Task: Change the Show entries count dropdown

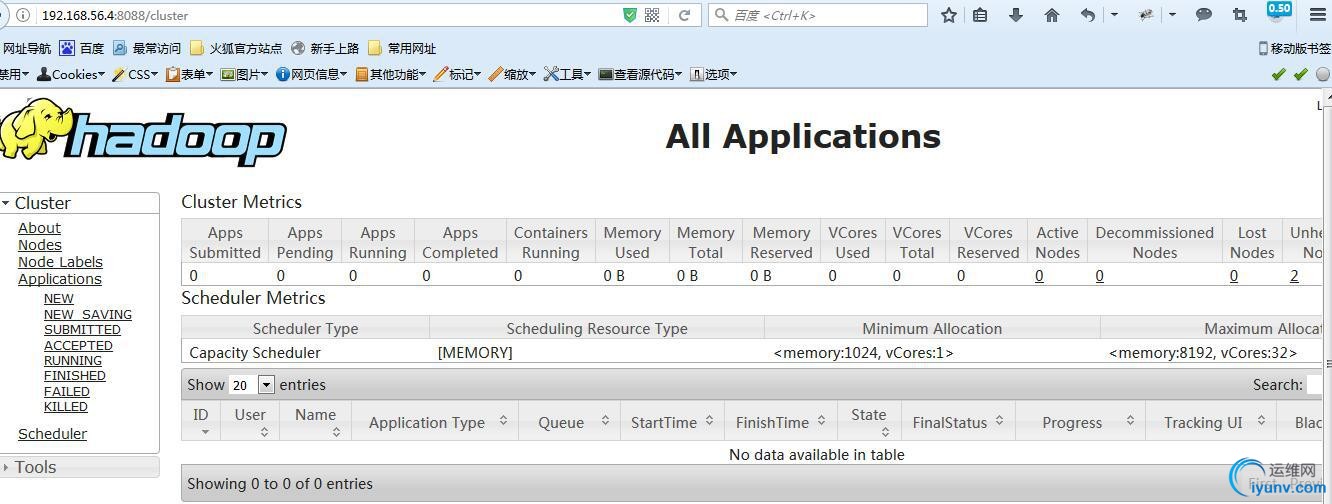Action: [x=251, y=385]
